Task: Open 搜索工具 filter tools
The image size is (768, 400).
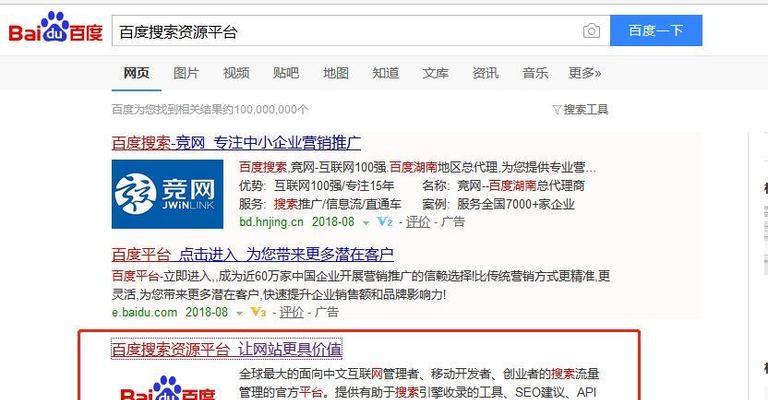Action: click(585, 110)
